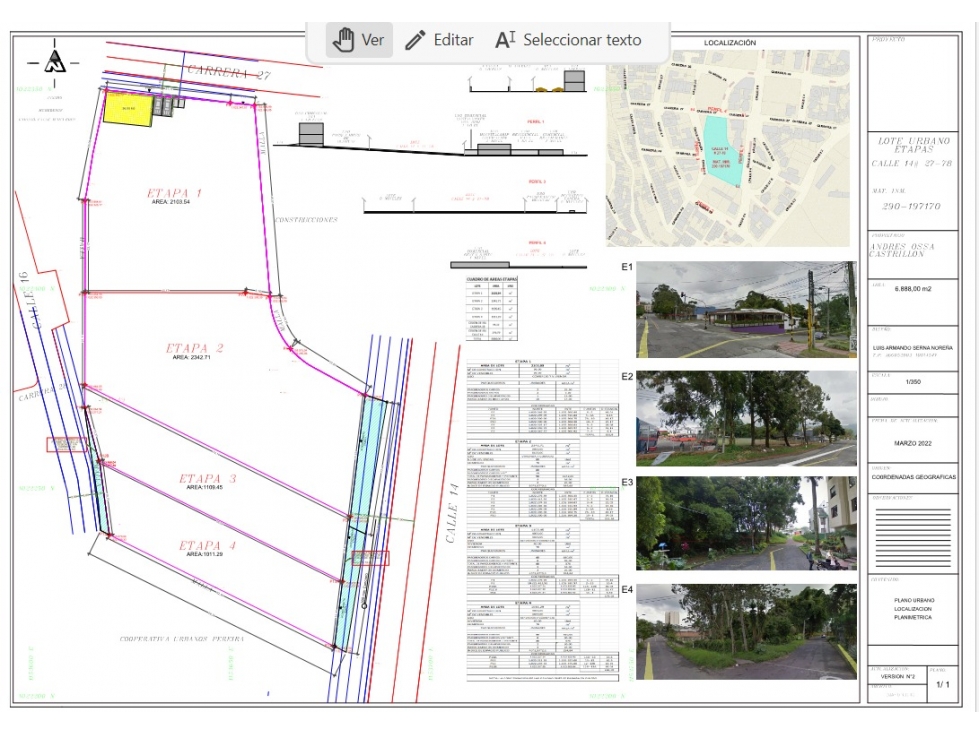Click the CALLE 16 street label
This screenshot has width=979, height=734.
point(30,300)
